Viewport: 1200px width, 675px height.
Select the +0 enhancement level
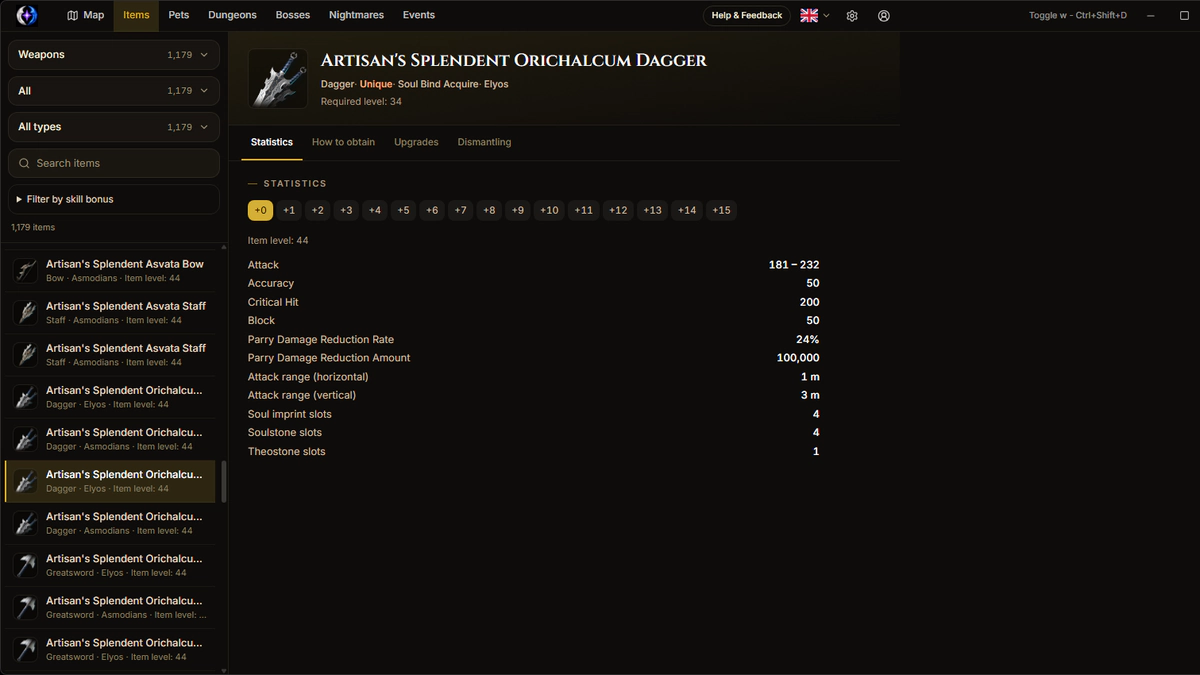coord(260,210)
